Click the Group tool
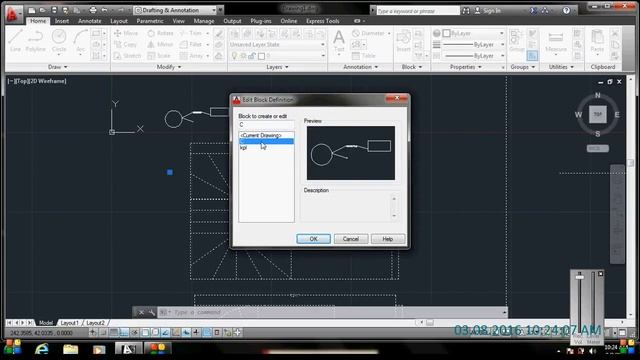This screenshot has width=640, height=360. click(x=517, y=41)
